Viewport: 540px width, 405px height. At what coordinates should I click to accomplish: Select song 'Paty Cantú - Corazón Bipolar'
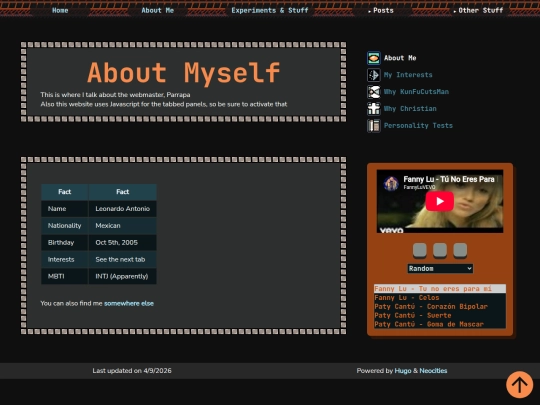coord(440,307)
